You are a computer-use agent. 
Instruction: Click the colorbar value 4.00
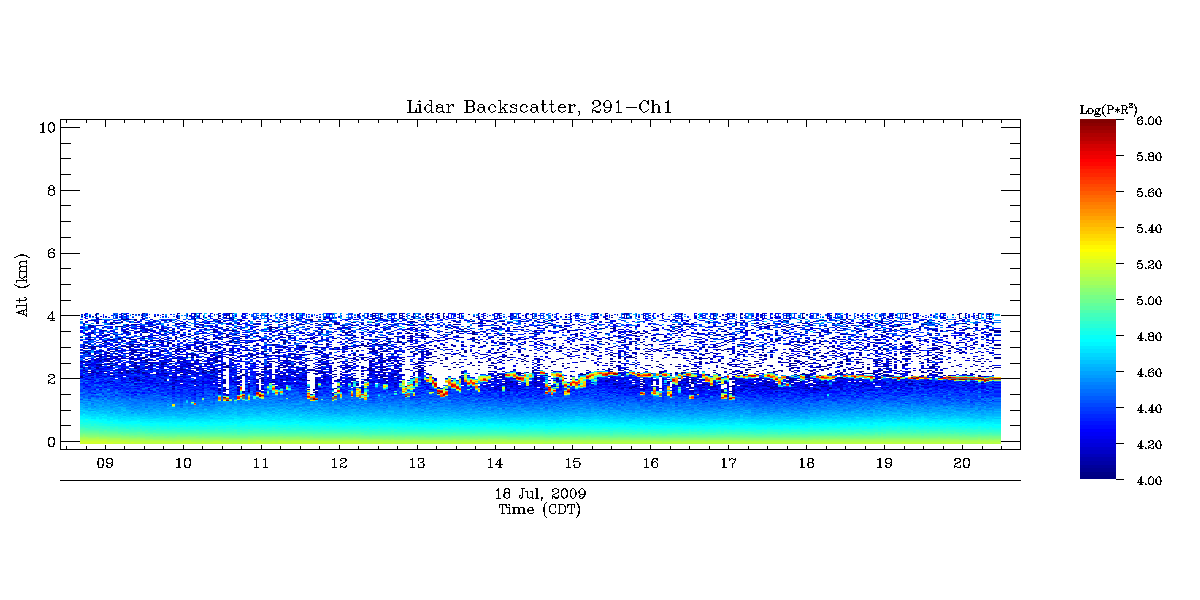pyautogui.click(x=1148, y=481)
